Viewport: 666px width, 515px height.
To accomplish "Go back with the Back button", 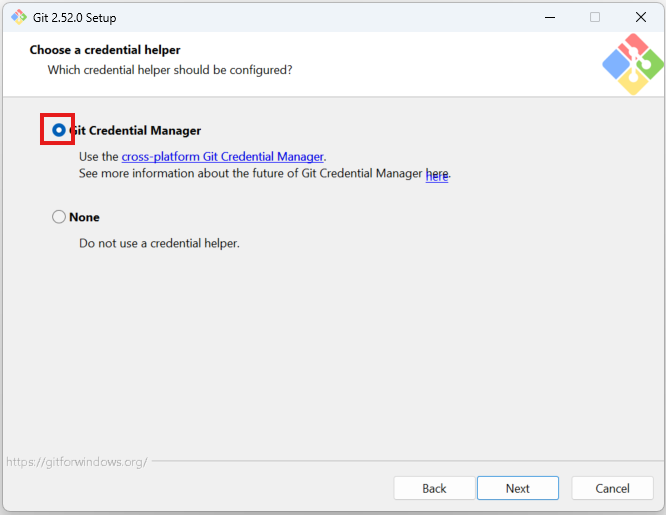I will [434, 488].
